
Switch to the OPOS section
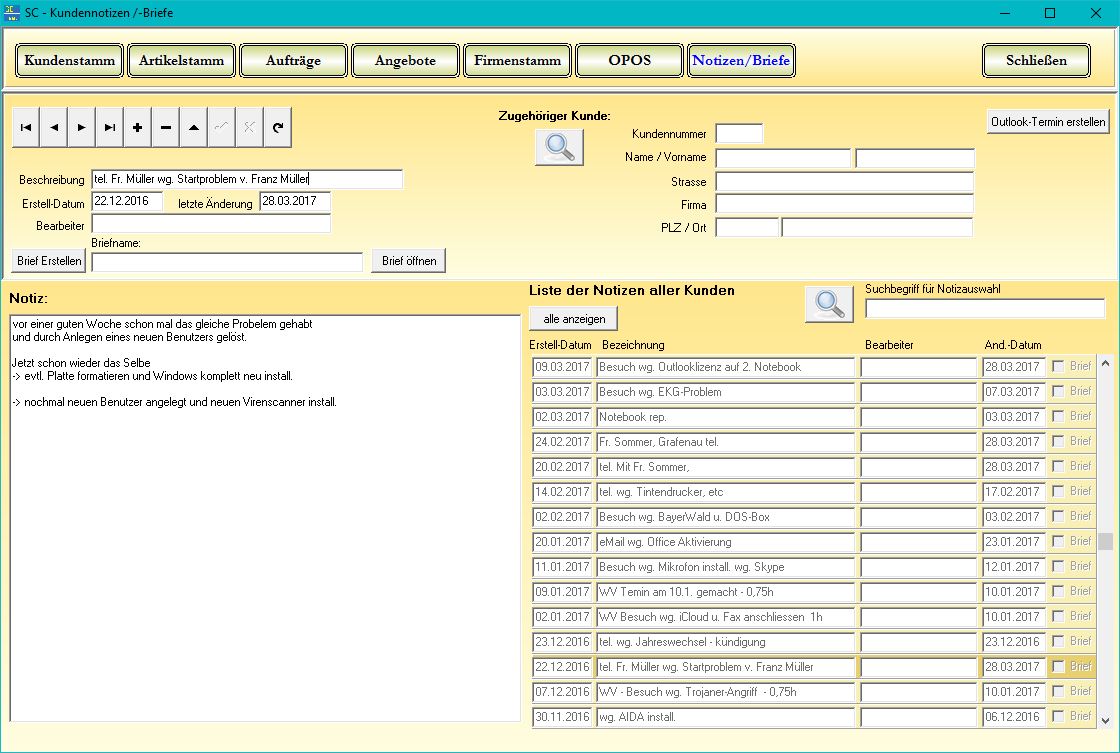(630, 61)
